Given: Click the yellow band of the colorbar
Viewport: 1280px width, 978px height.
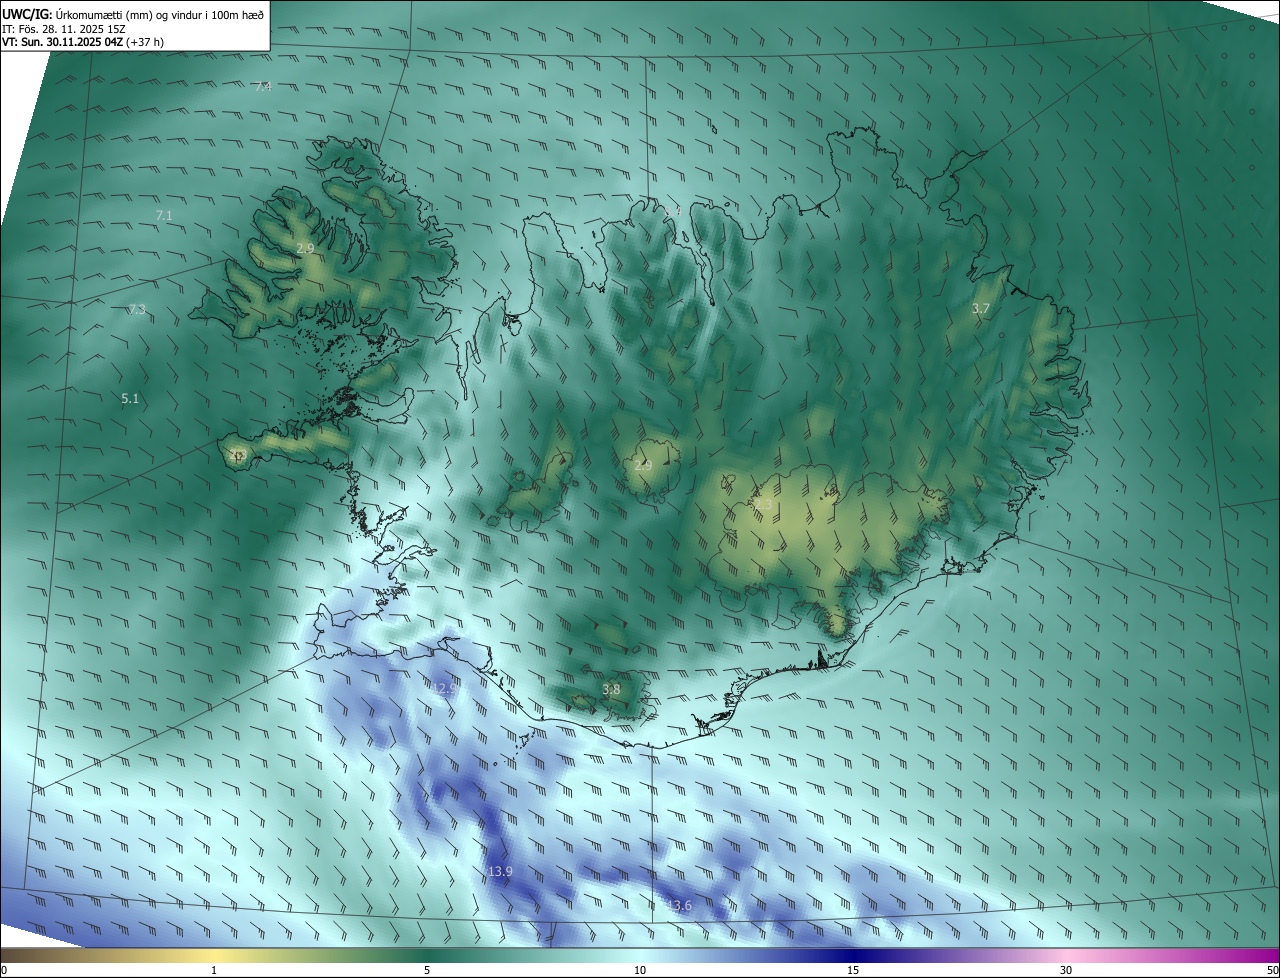Looking at the screenshot, I should (x=214, y=955).
